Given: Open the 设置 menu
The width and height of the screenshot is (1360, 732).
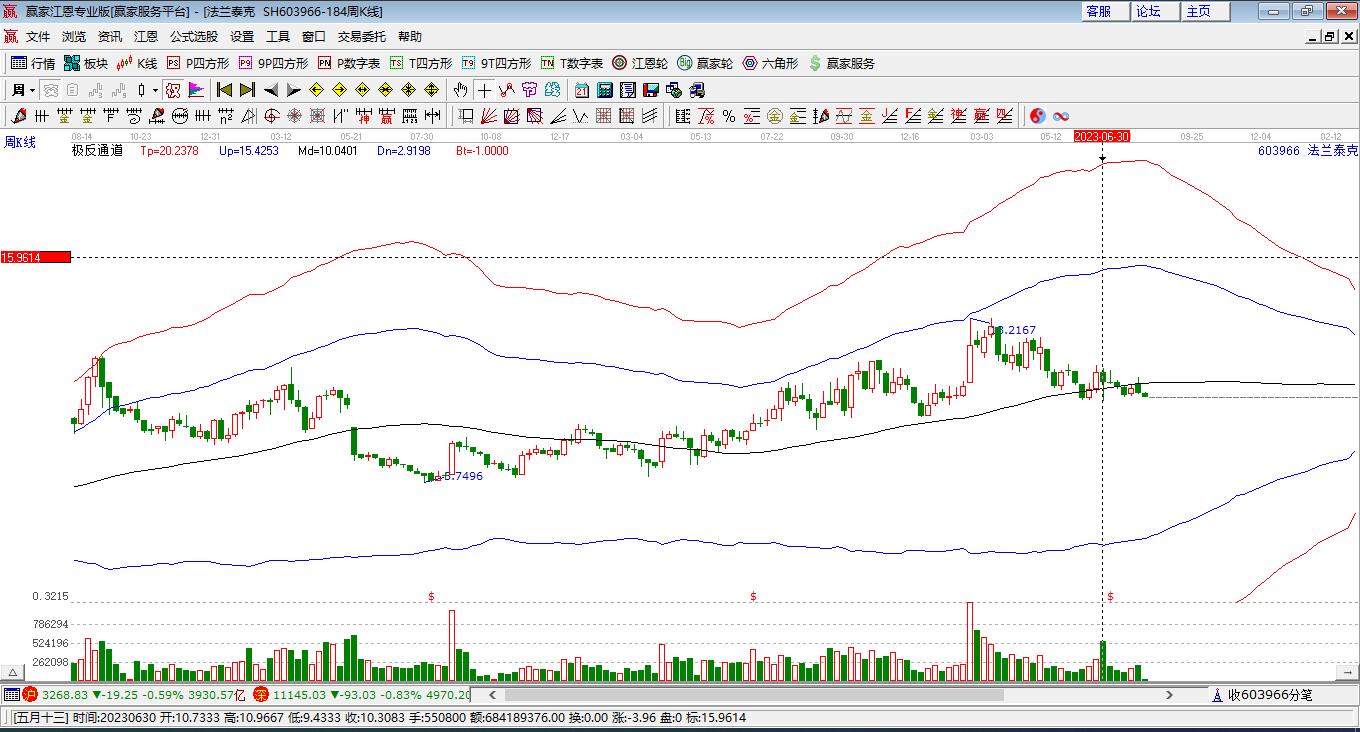Looking at the screenshot, I should pos(242,36).
